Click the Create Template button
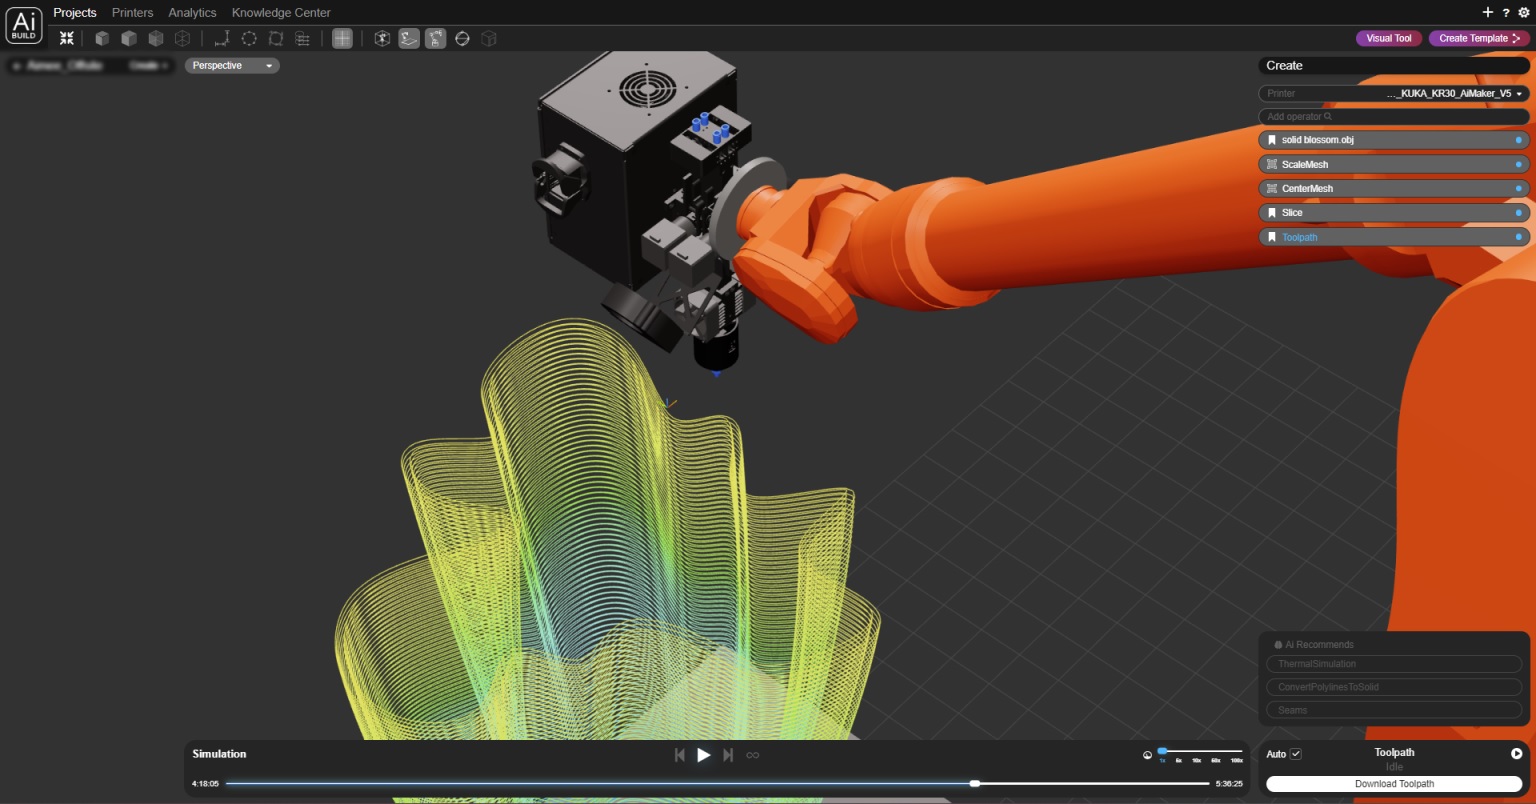This screenshot has height=804, width=1536. click(1479, 38)
